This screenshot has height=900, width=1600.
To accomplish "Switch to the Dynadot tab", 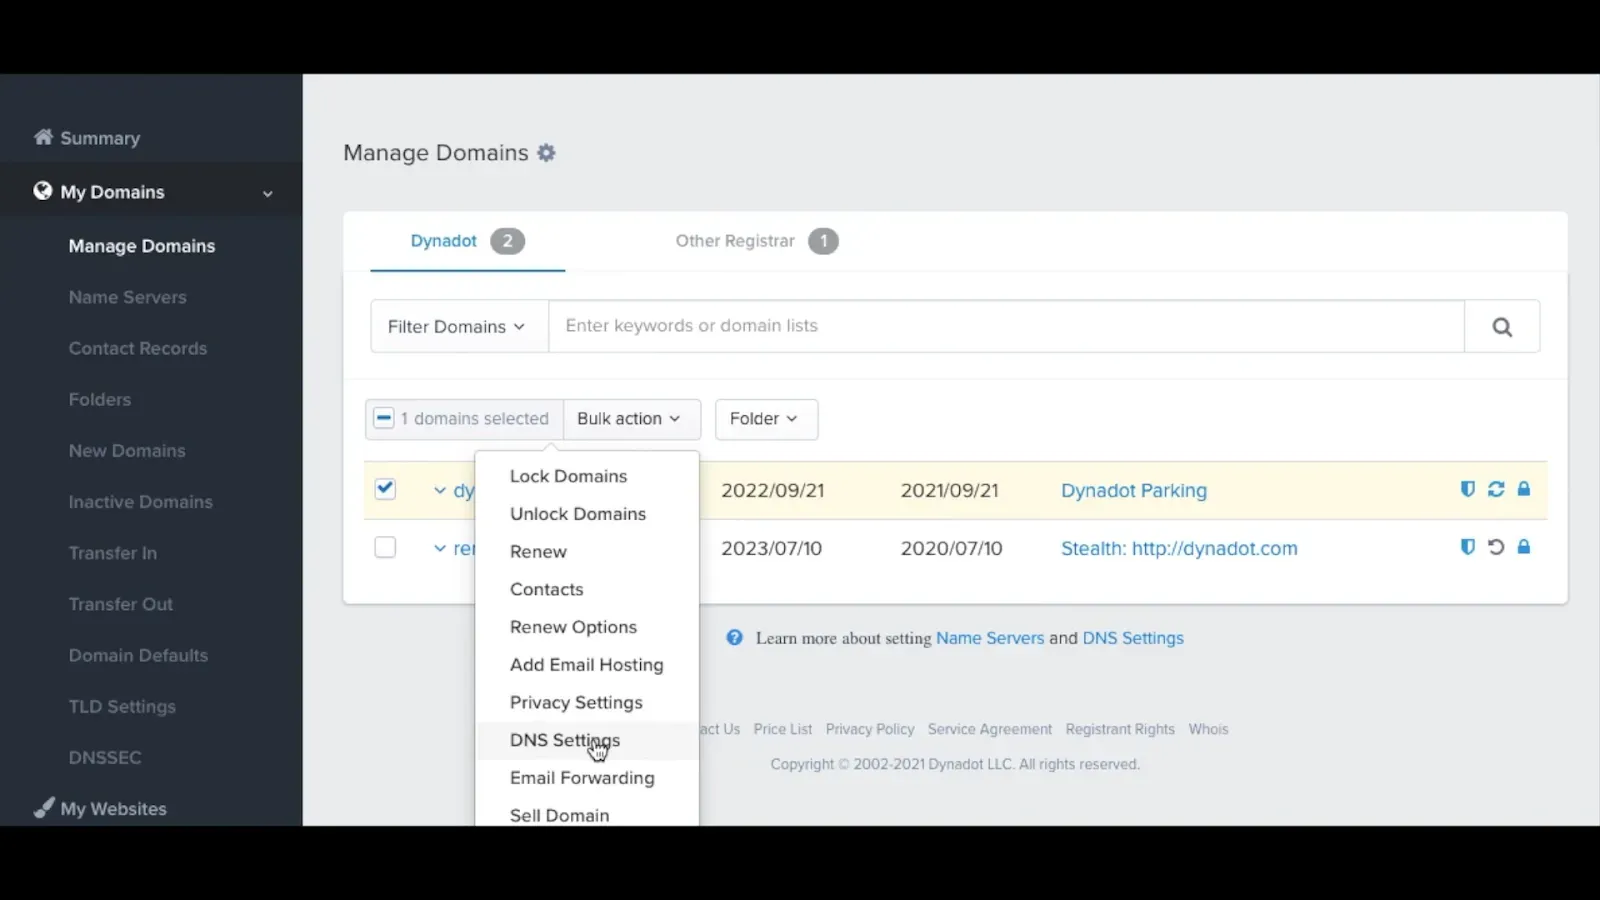I will pos(467,241).
